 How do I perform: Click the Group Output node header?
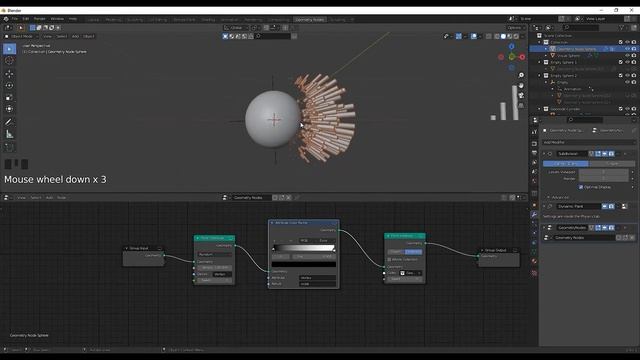point(499,250)
